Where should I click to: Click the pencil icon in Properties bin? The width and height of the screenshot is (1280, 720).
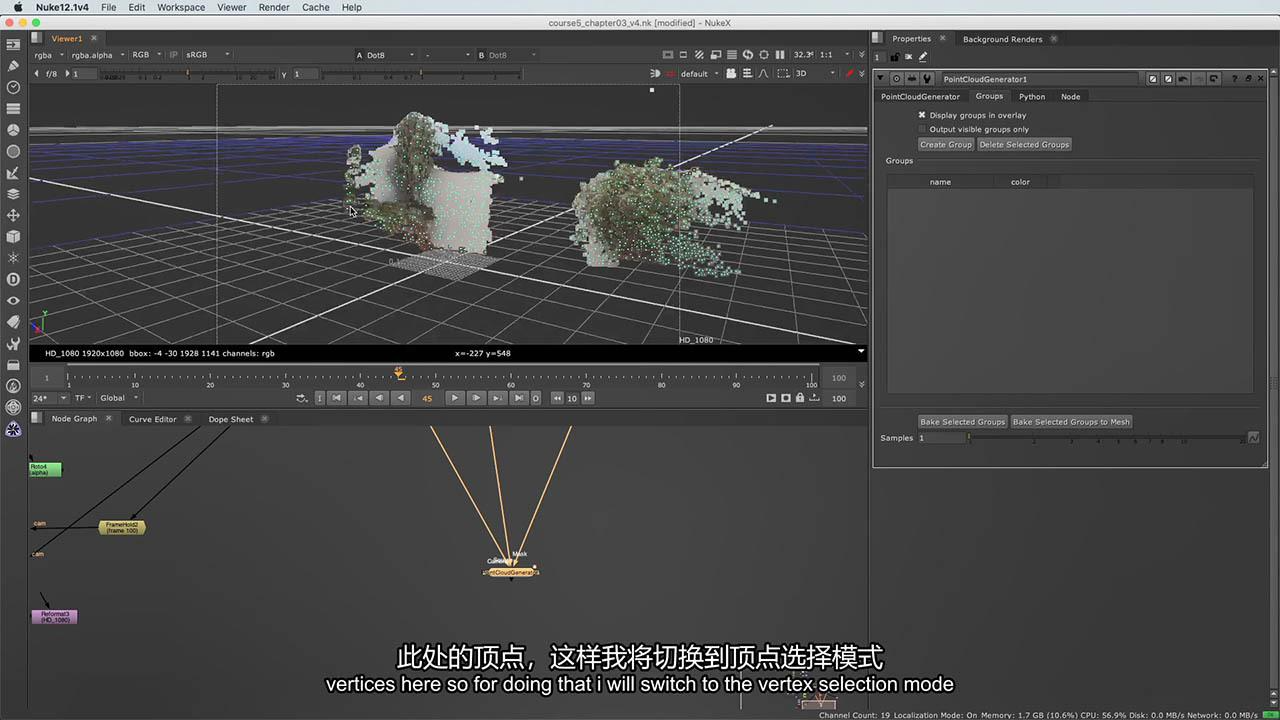point(923,57)
